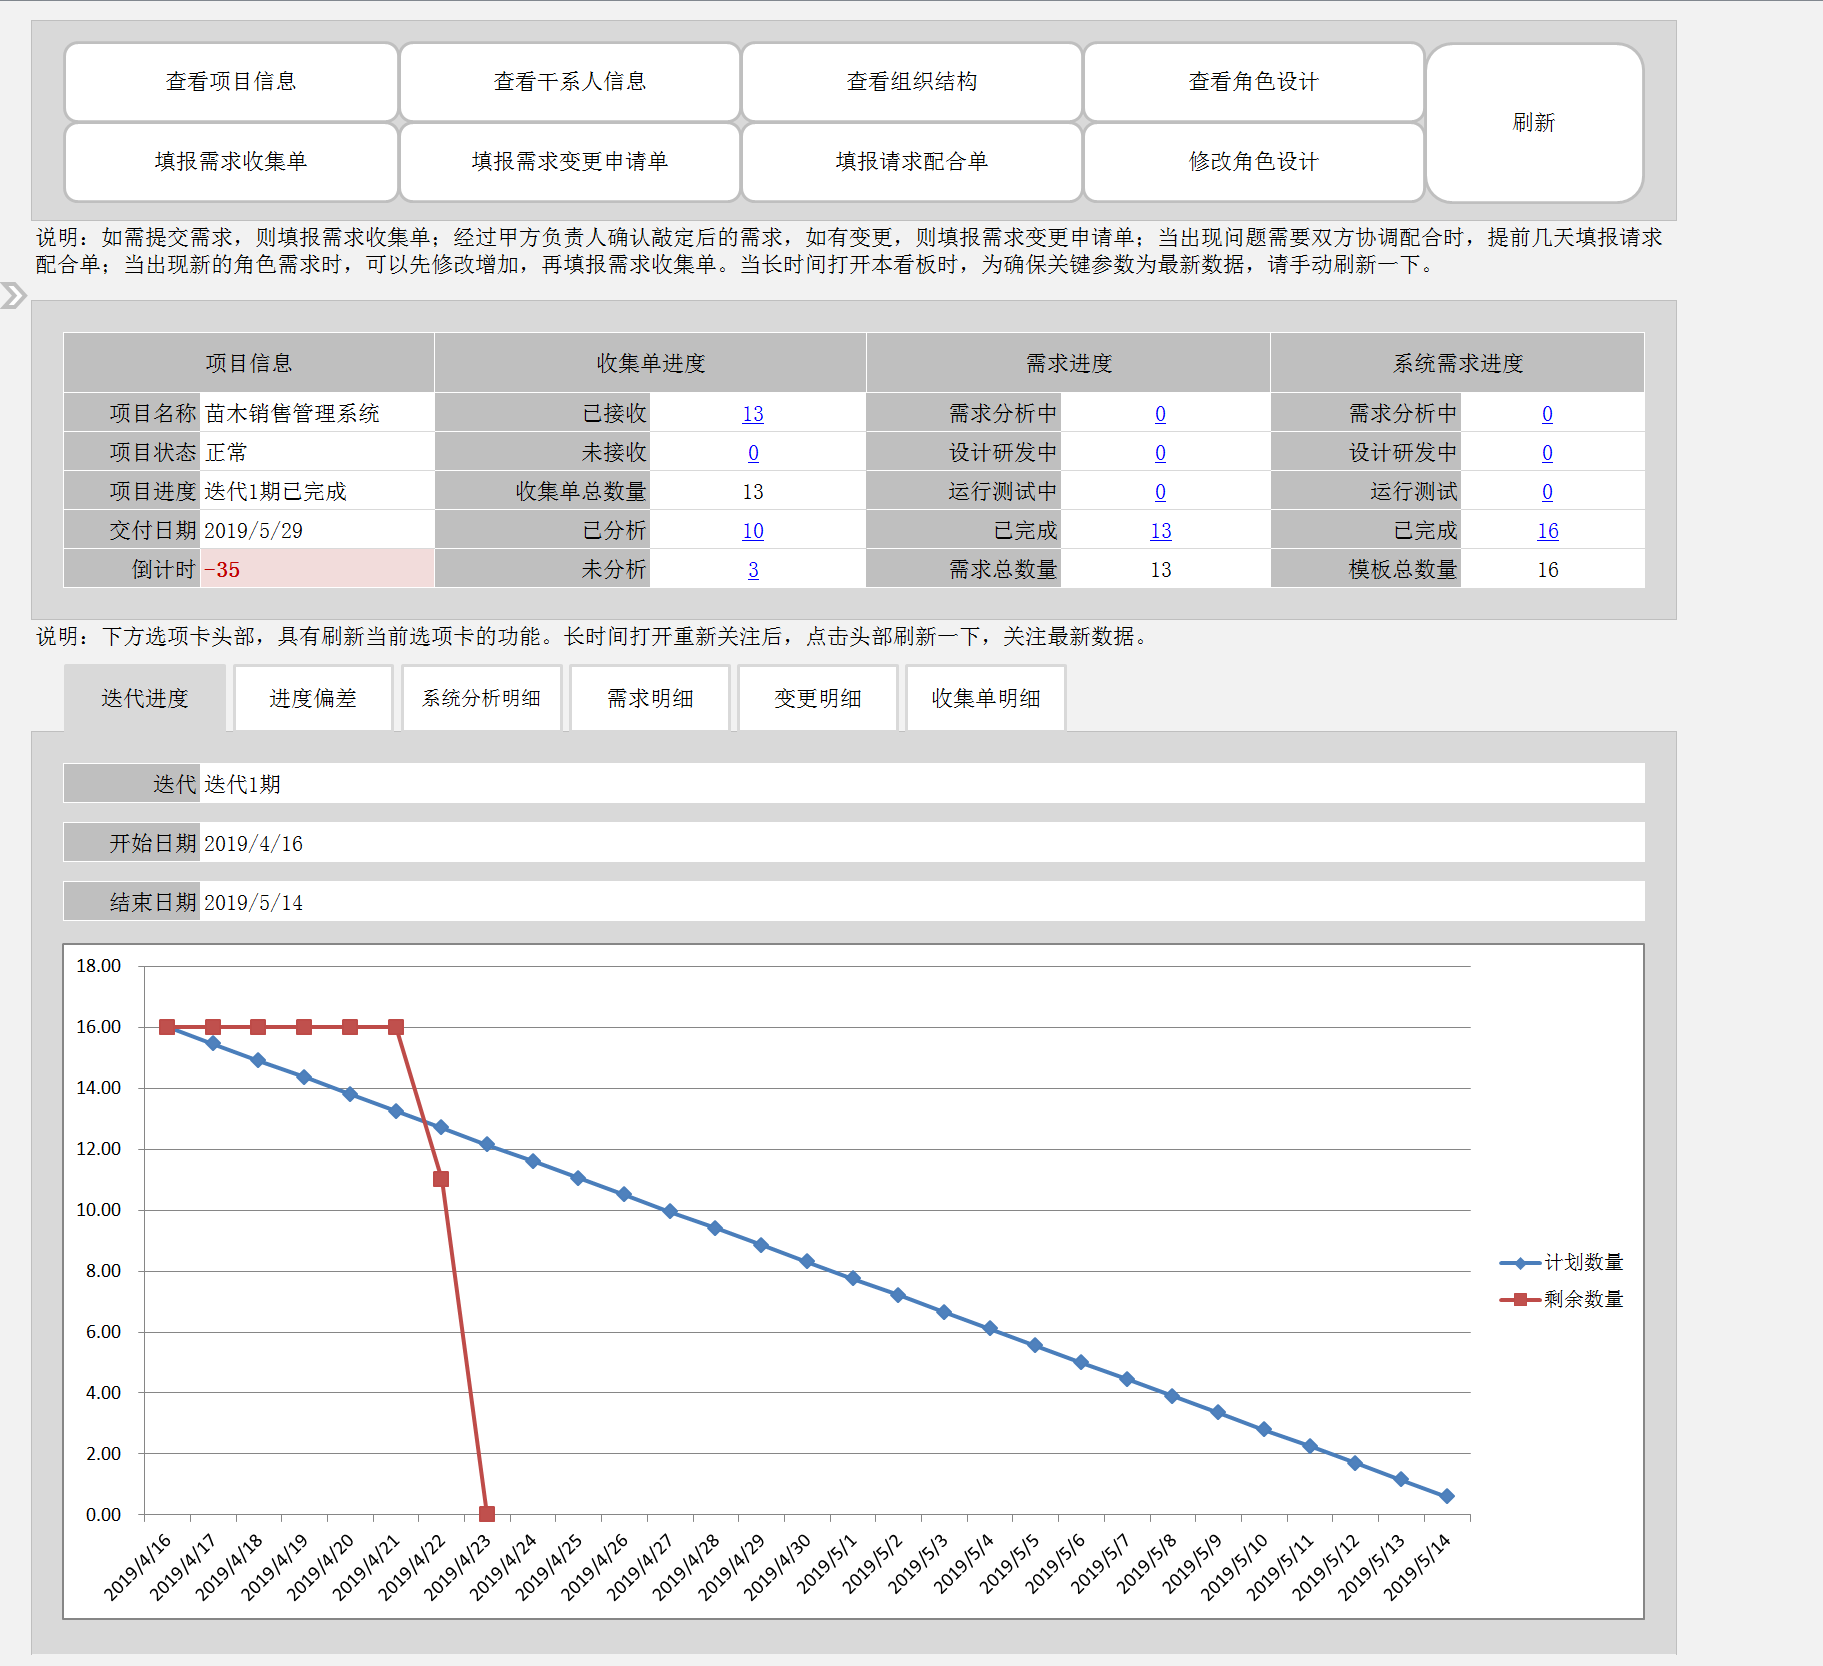Switch to the 进度偏差 tab

click(313, 698)
